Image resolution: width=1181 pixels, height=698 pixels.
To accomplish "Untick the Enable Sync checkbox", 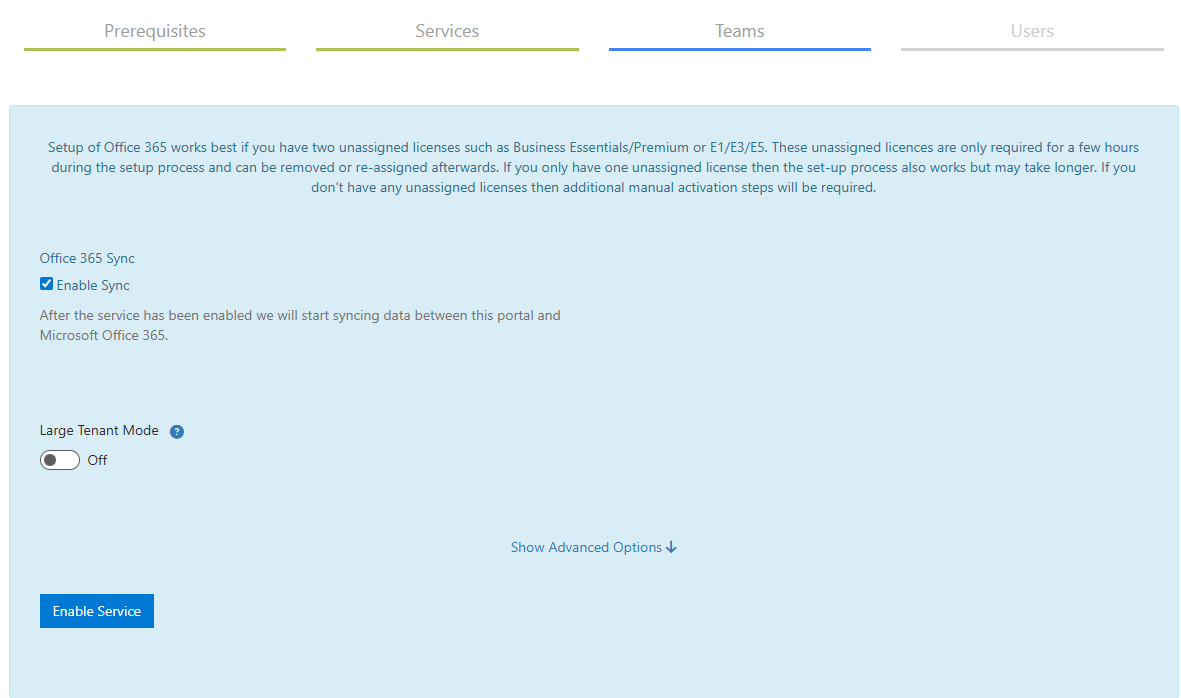I will [46, 284].
